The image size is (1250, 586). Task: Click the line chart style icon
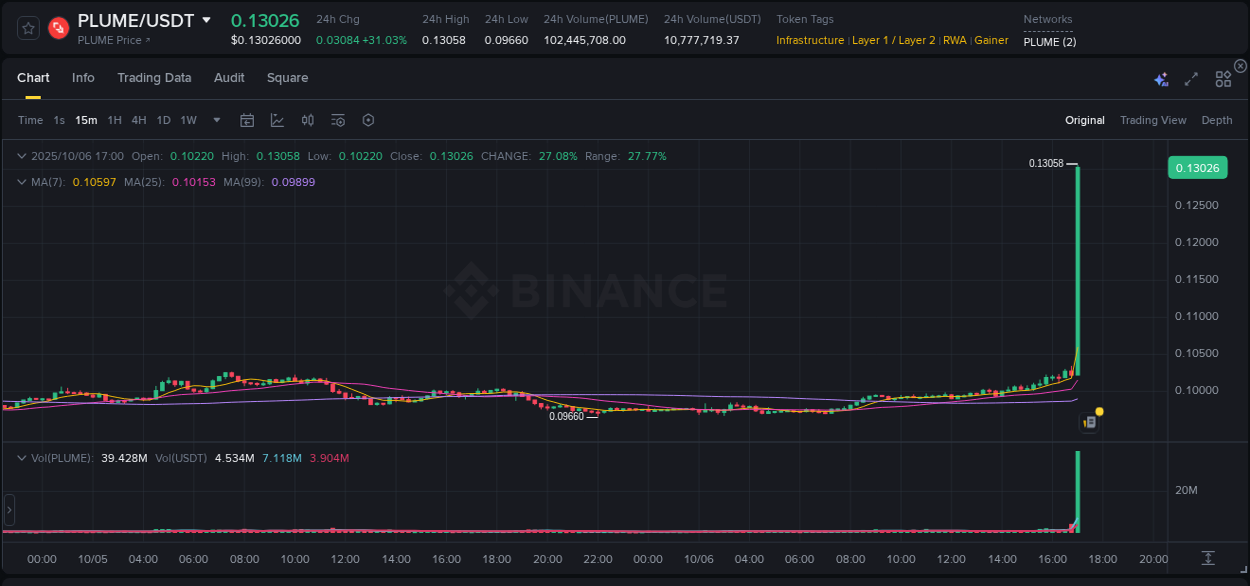pos(276,120)
